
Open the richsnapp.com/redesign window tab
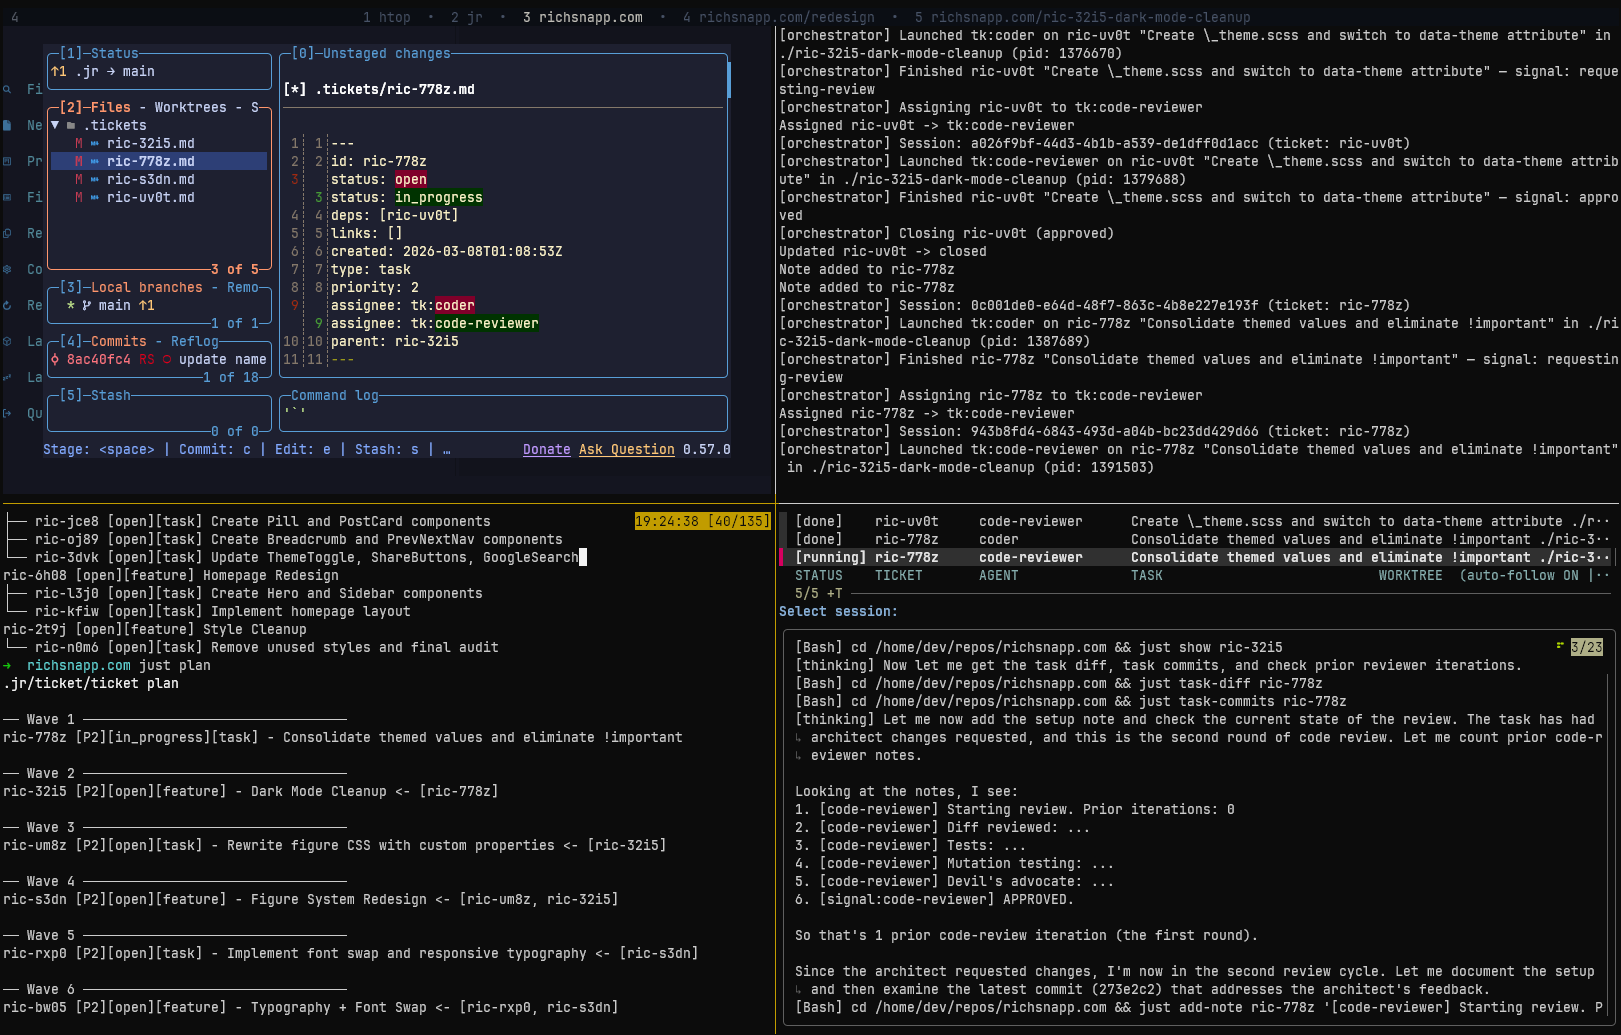click(x=775, y=16)
